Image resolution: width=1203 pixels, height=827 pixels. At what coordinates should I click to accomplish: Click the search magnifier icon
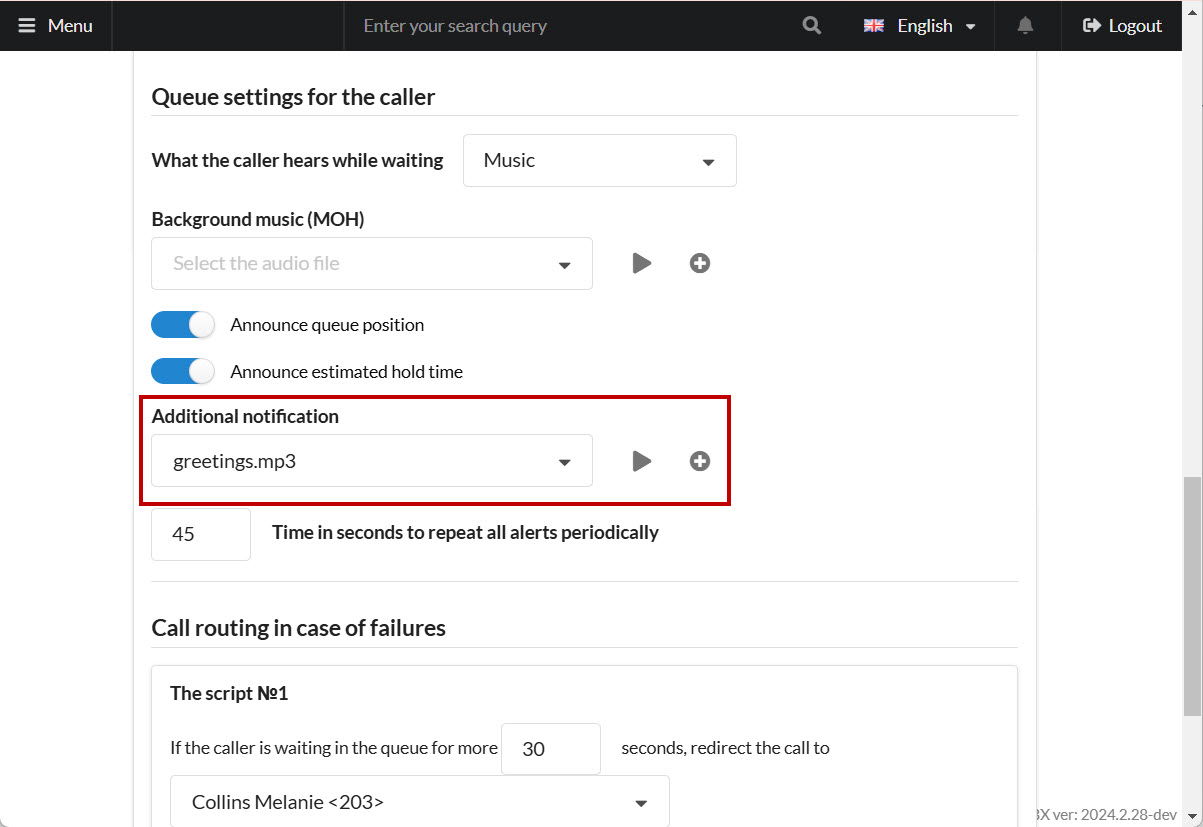coord(811,26)
